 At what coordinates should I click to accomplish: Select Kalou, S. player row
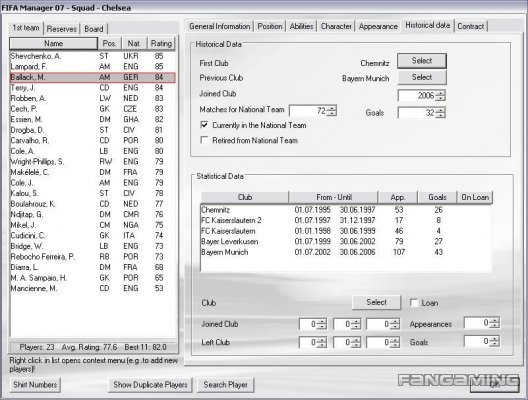93,193
